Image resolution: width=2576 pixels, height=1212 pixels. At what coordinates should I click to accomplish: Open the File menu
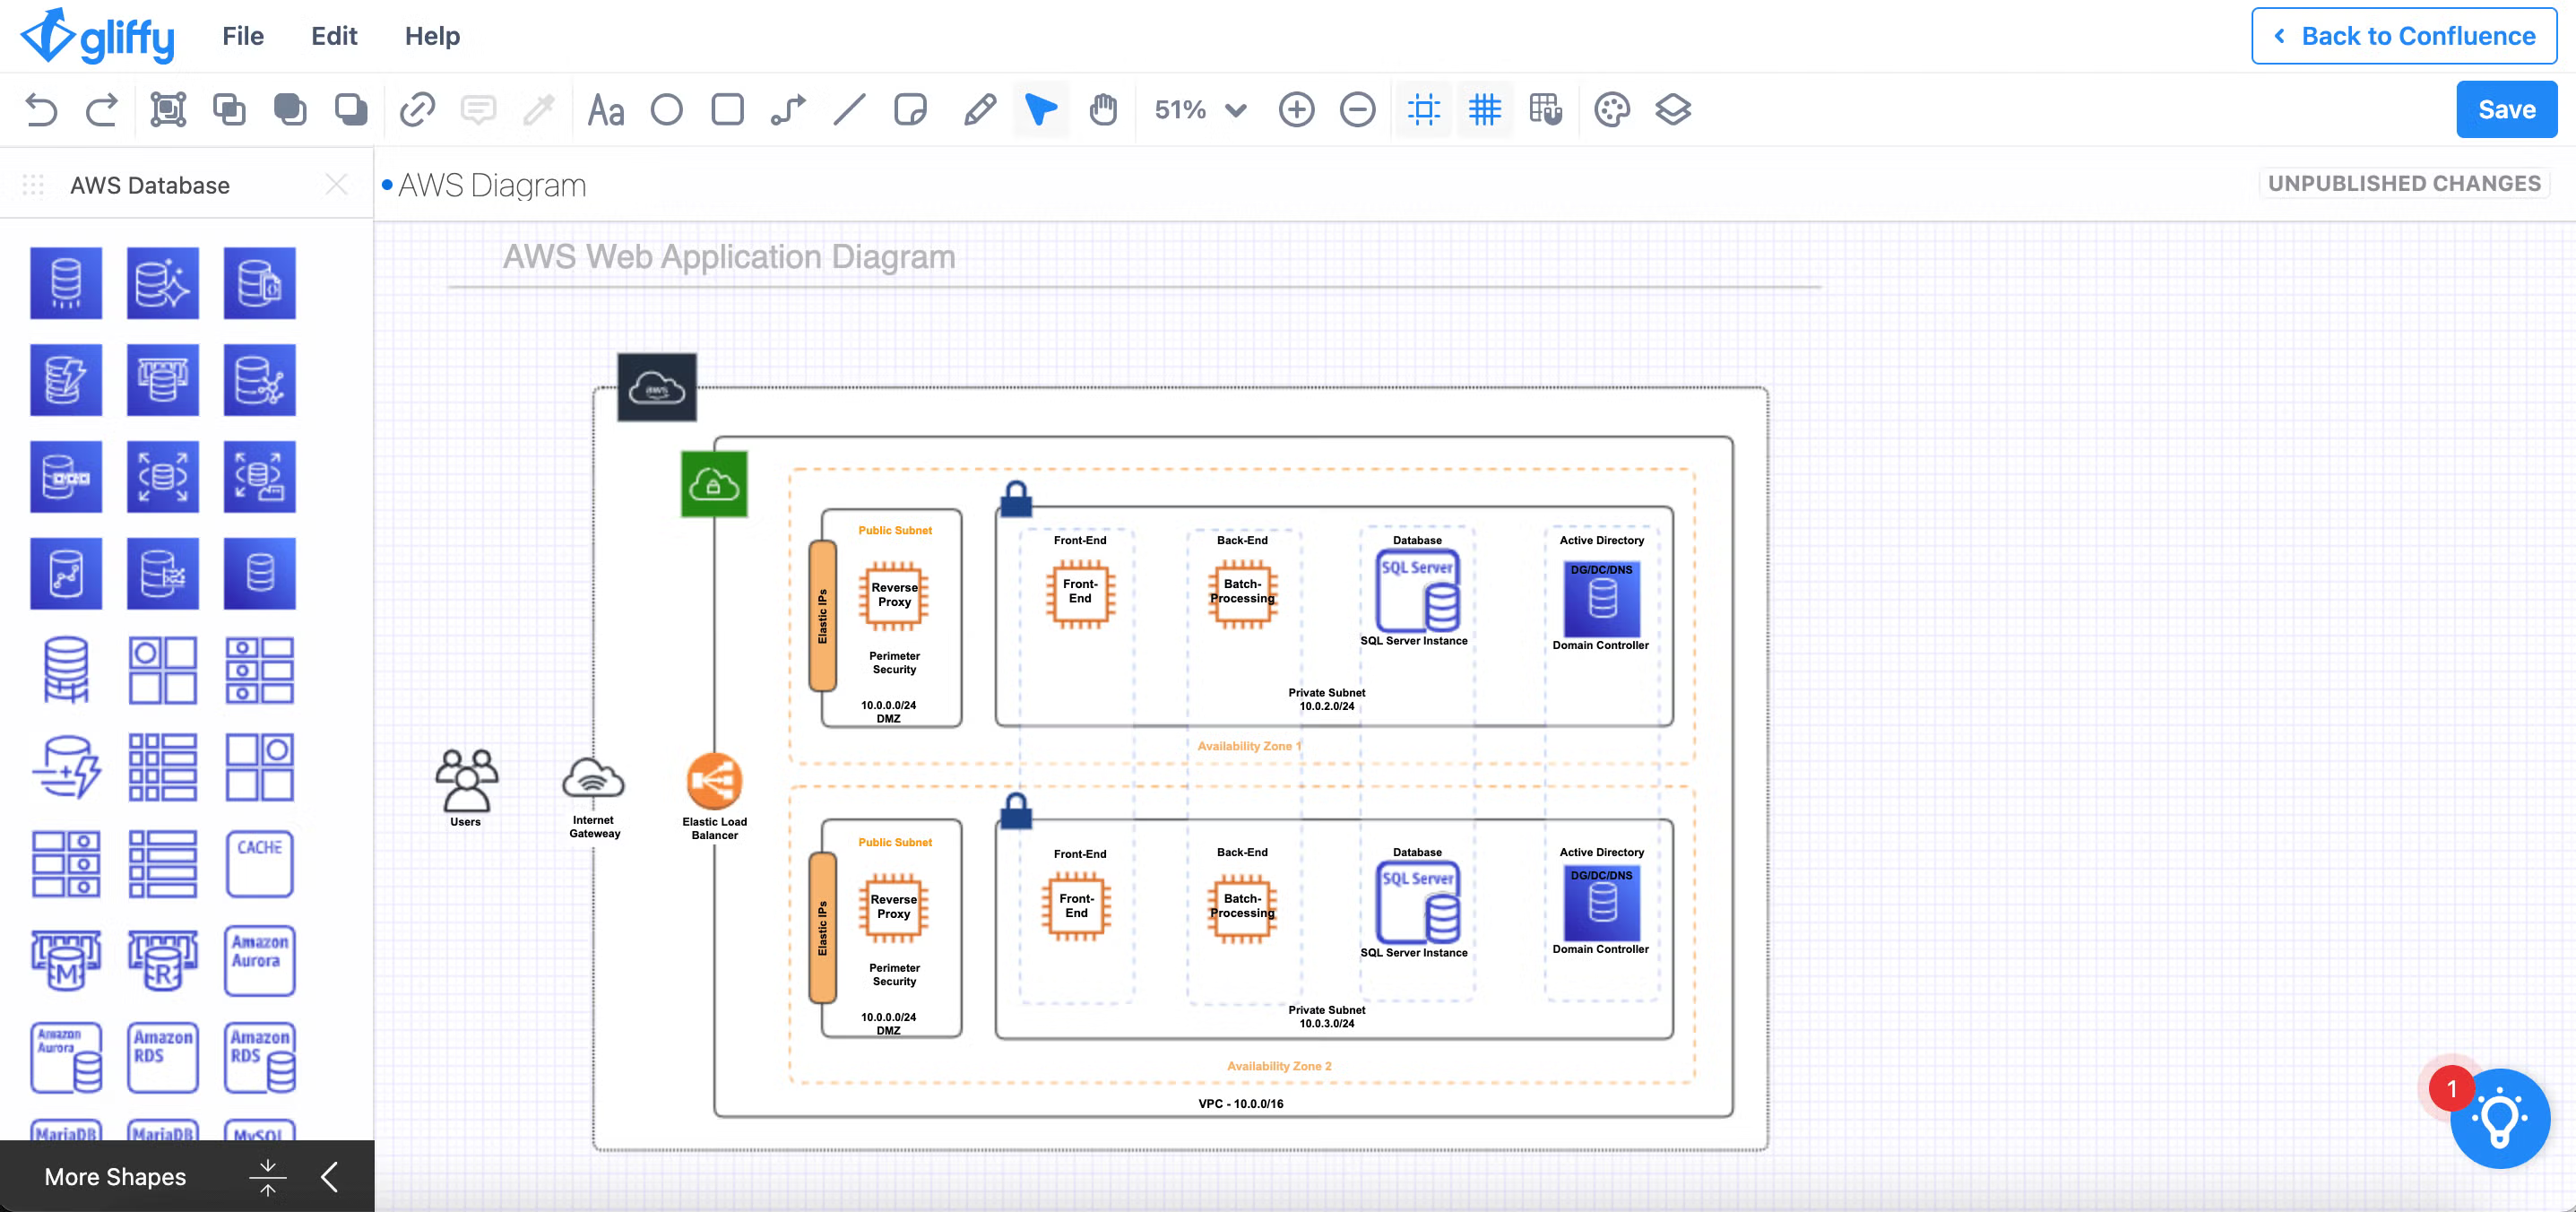pyautogui.click(x=243, y=36)
